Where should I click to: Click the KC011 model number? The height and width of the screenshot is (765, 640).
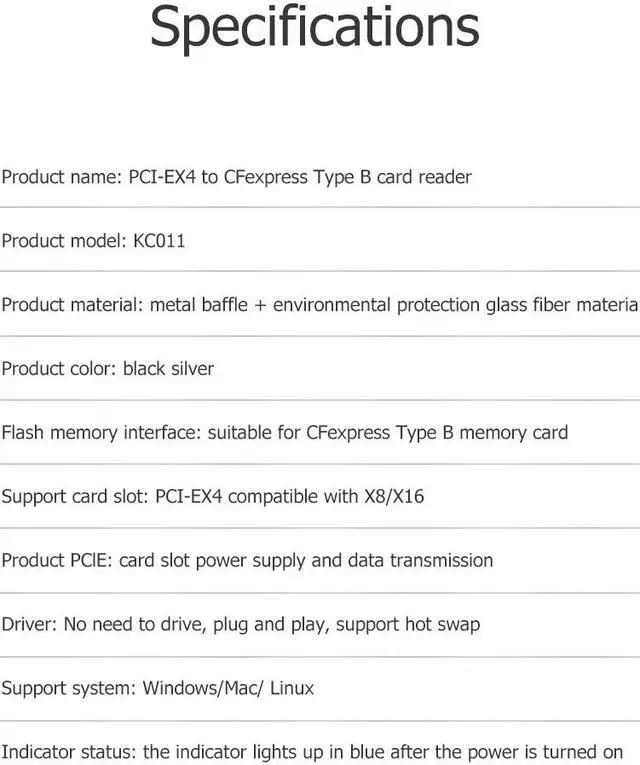pyautogui.click(x=159, y=241)
